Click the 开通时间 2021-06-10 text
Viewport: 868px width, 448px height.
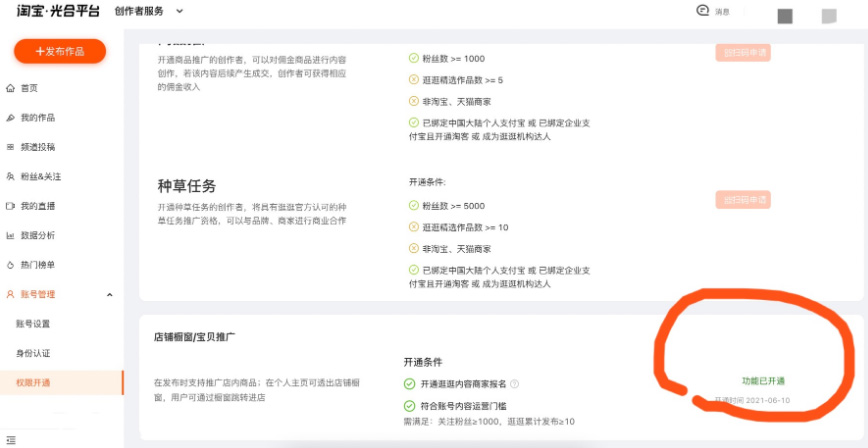tap(752, 400)
